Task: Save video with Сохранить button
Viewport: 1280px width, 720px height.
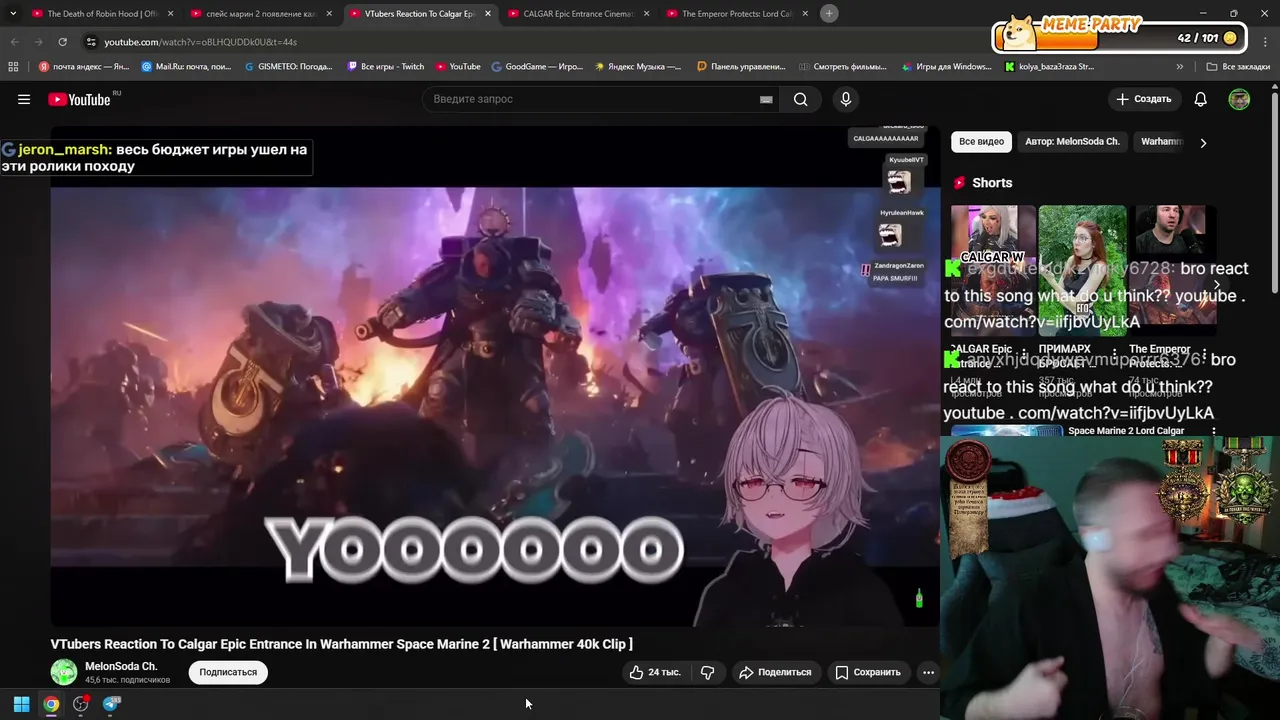Action: pyautogui.click(x=868, y=672)
